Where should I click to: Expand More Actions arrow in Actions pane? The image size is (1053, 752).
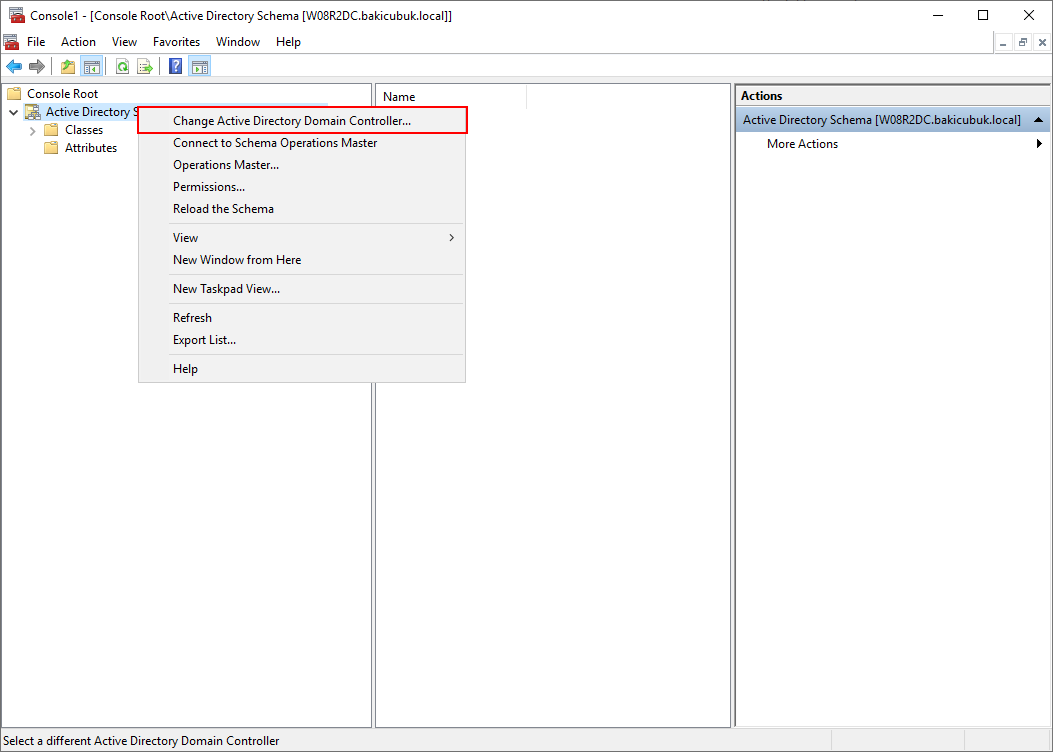click(1040, 144)
